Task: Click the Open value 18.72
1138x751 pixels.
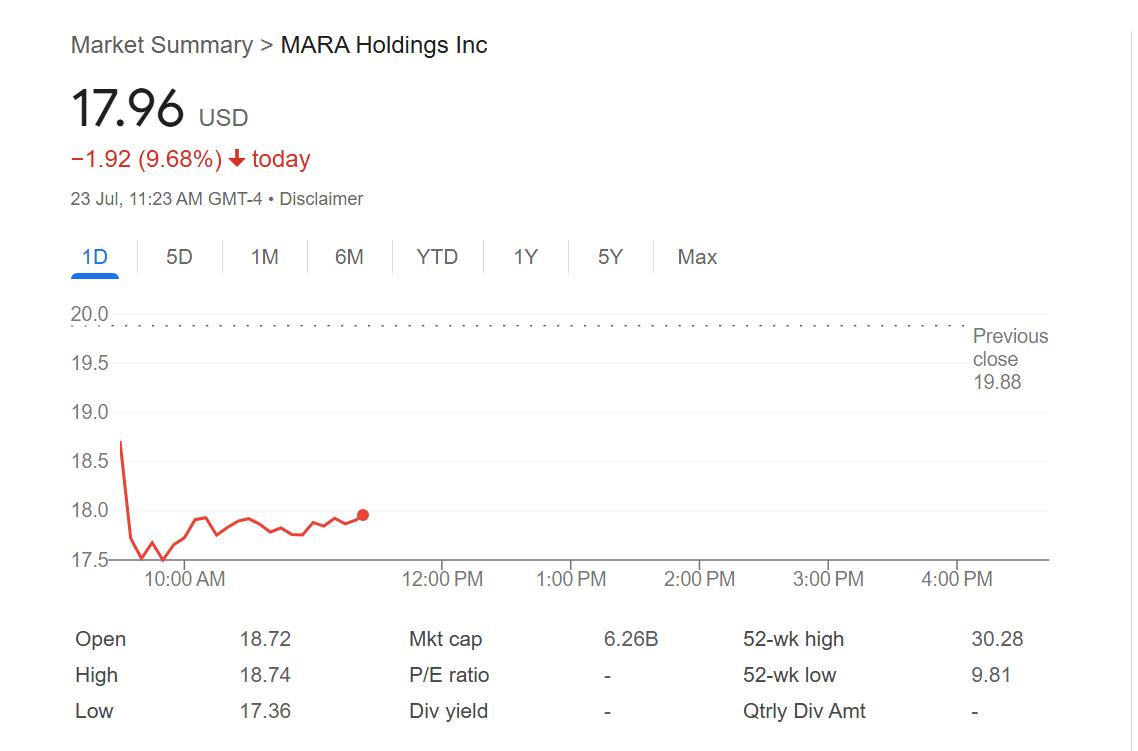Action: (x=265, y=639)
